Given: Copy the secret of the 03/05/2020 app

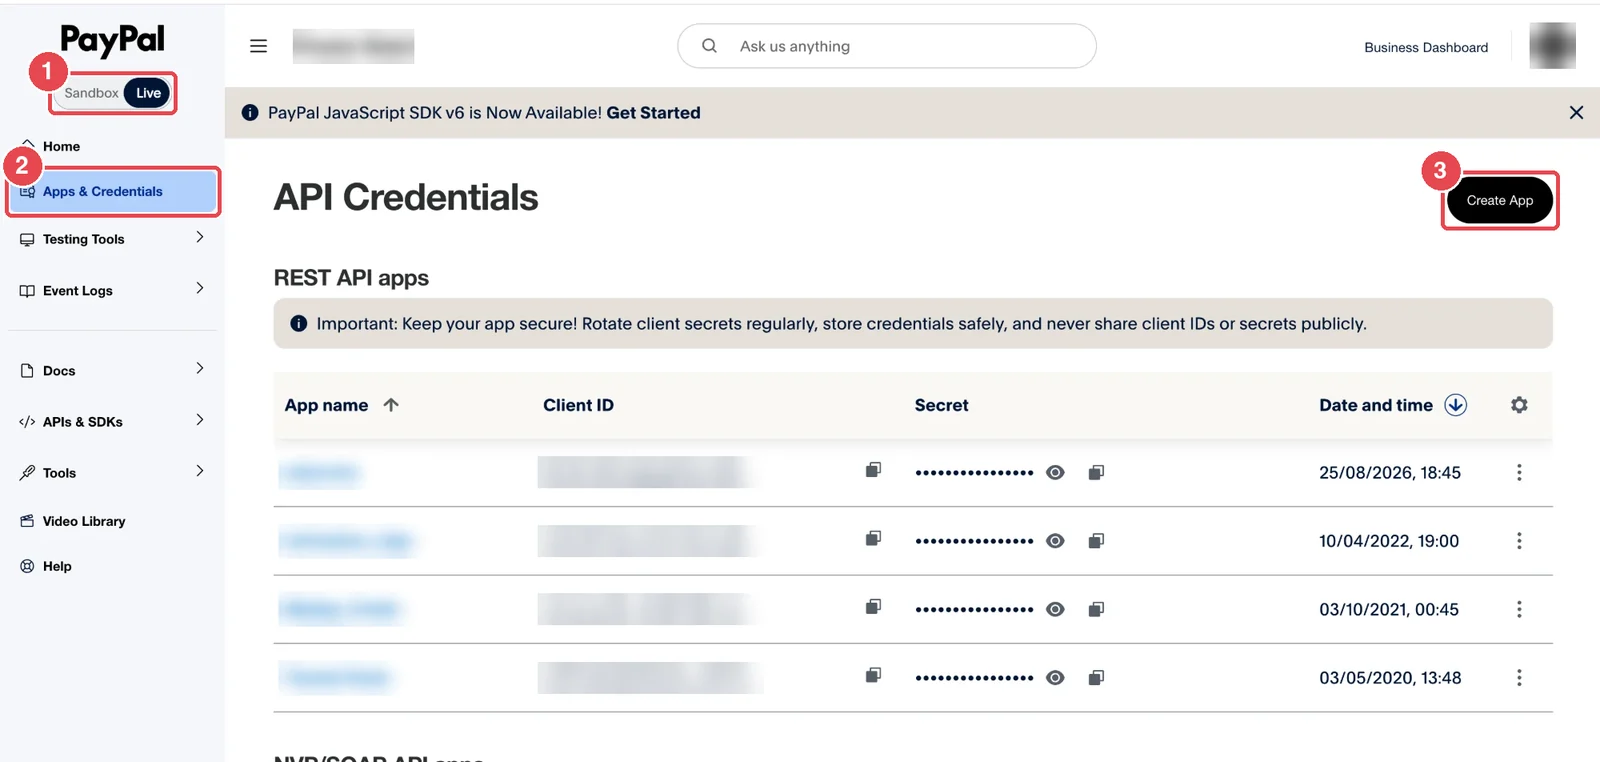Looking at the screenshot, I should [1096, 678].
